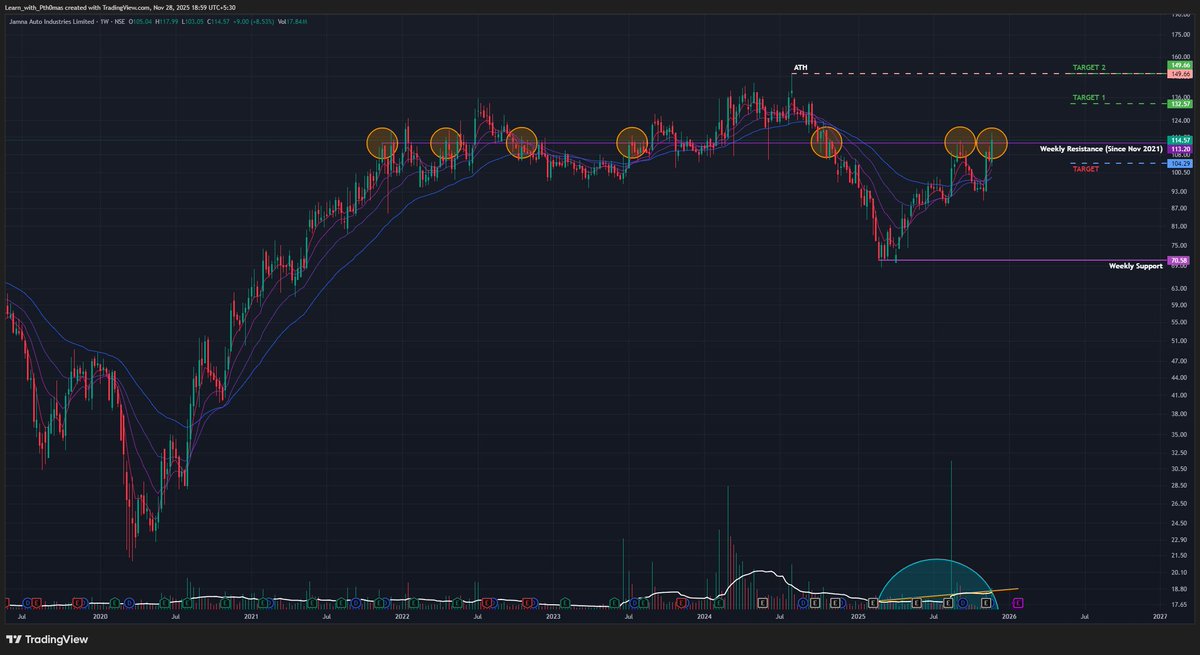Select the teal semicircle arc drawing over volume

click(936, 583)
